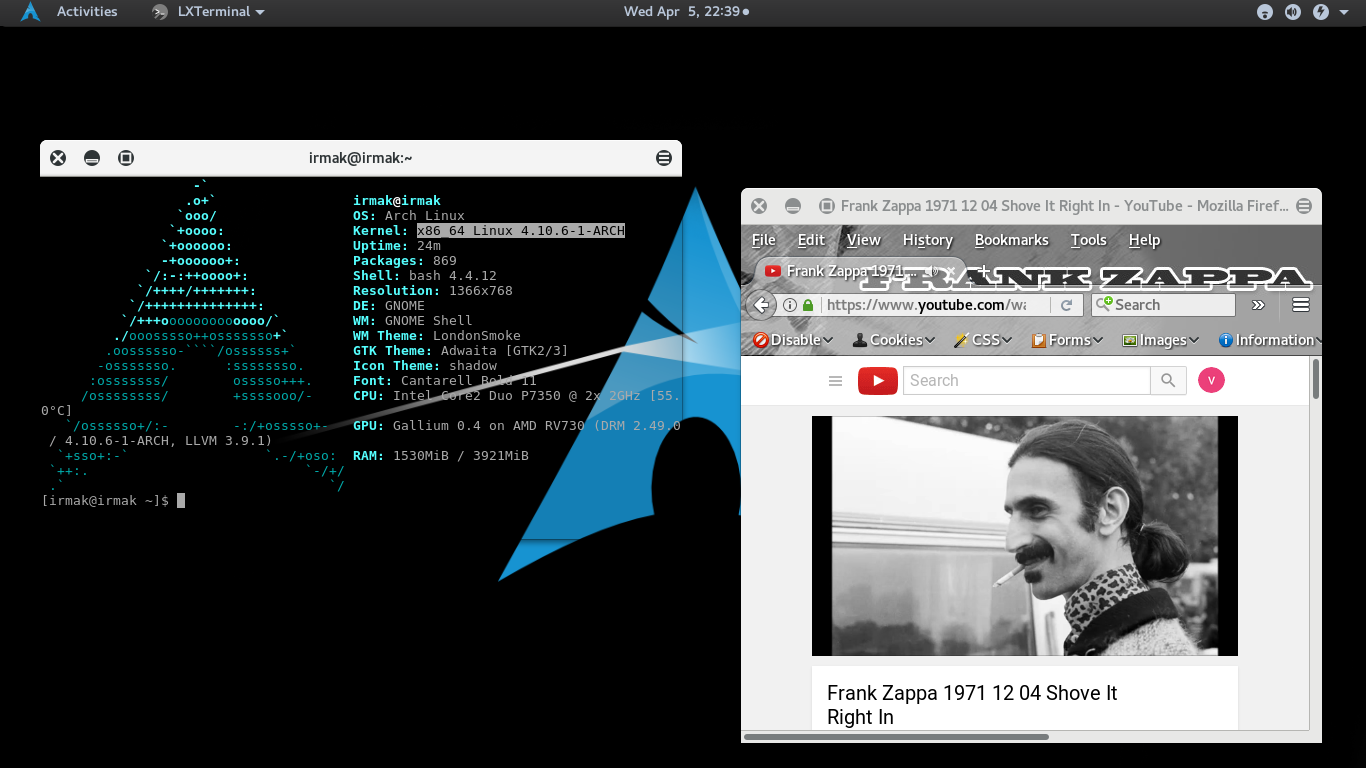
Task: Click the Firefox vertical page scrollbar
Action: point(1315,380)
